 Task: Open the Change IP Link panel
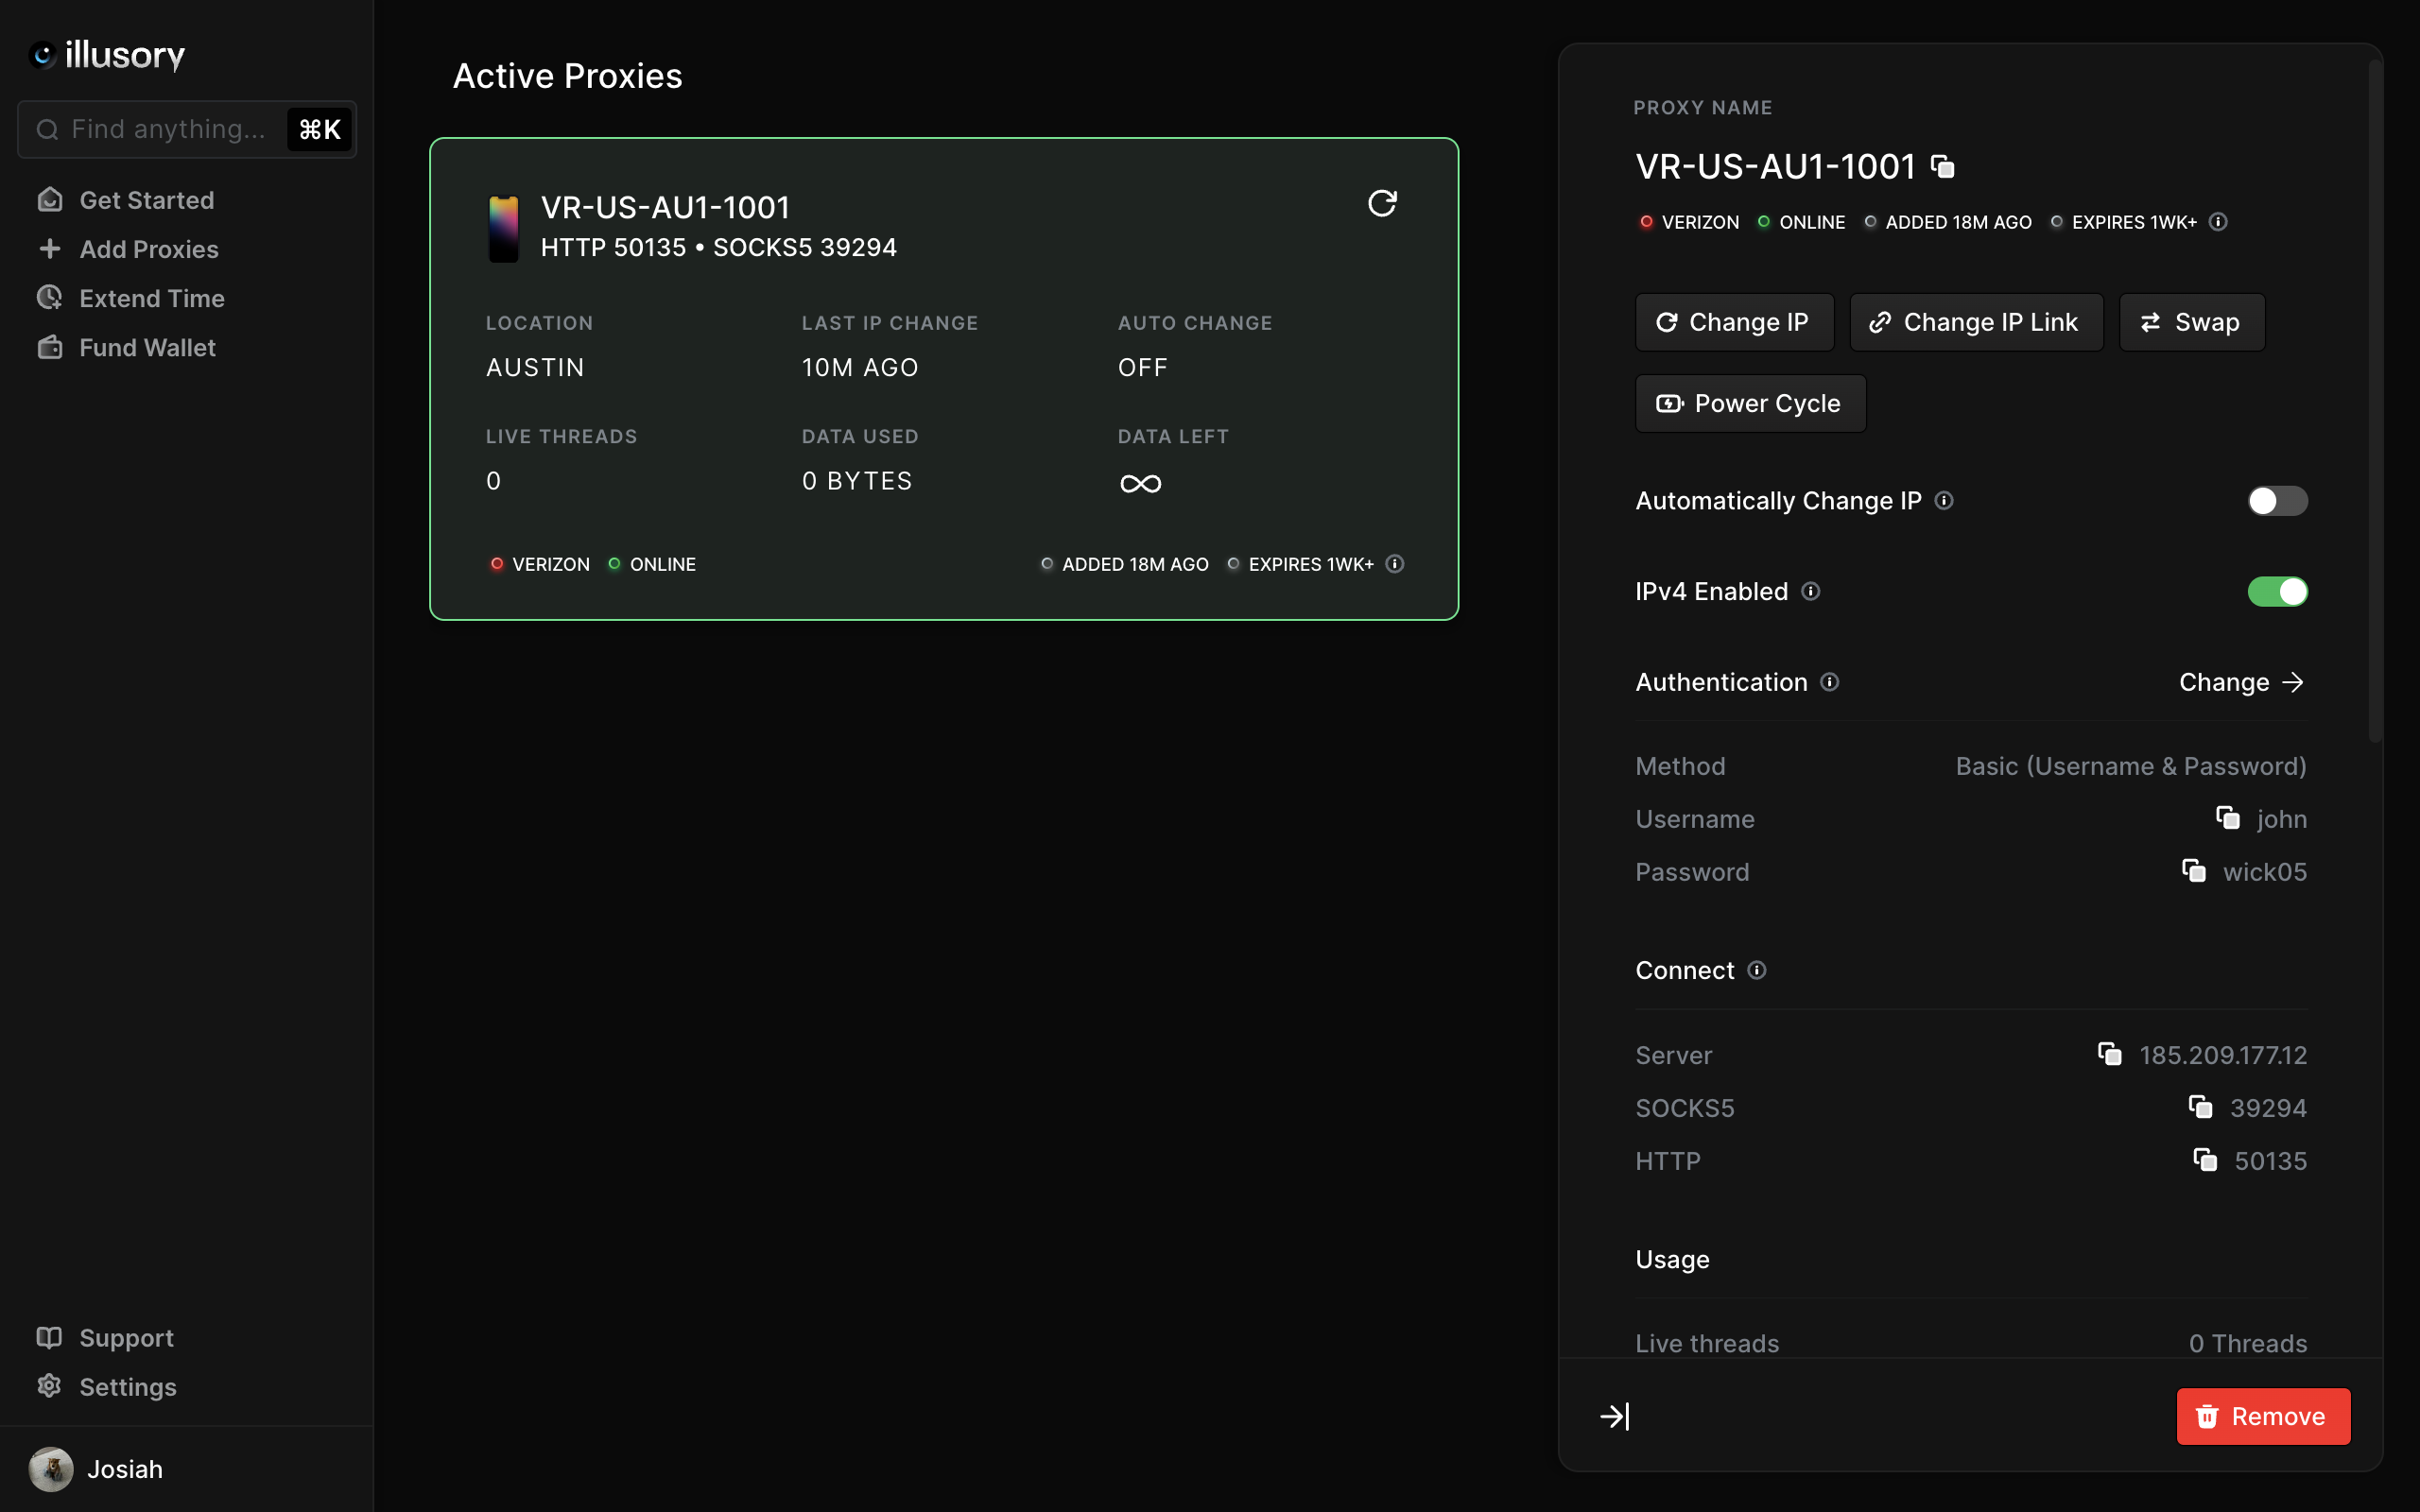[x=1974, y=320]
